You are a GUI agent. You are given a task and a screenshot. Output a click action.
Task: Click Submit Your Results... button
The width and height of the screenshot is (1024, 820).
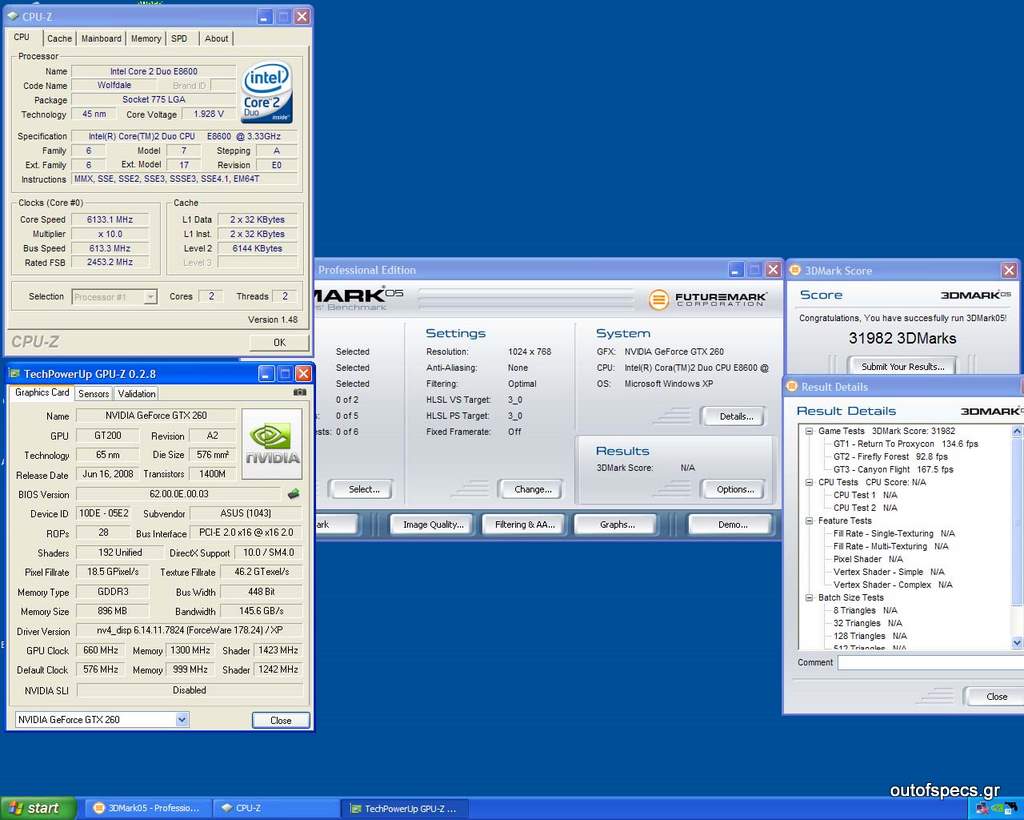tap(903, 366)
